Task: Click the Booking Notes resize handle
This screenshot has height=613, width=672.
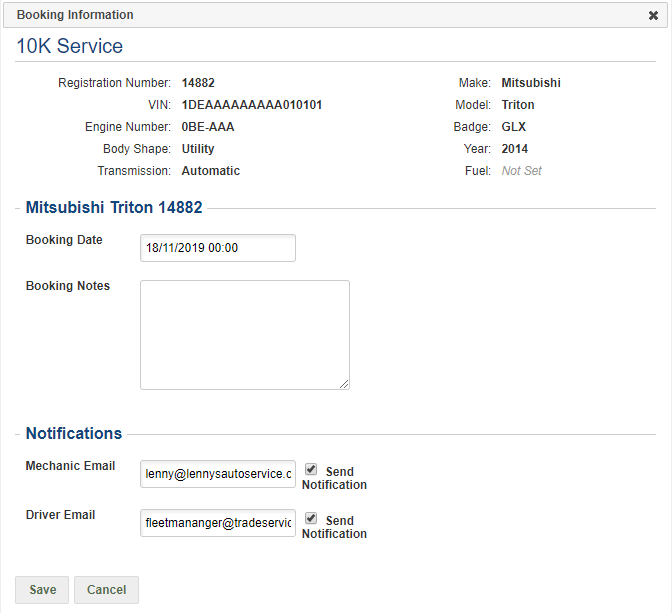Action: pos(344,384)
